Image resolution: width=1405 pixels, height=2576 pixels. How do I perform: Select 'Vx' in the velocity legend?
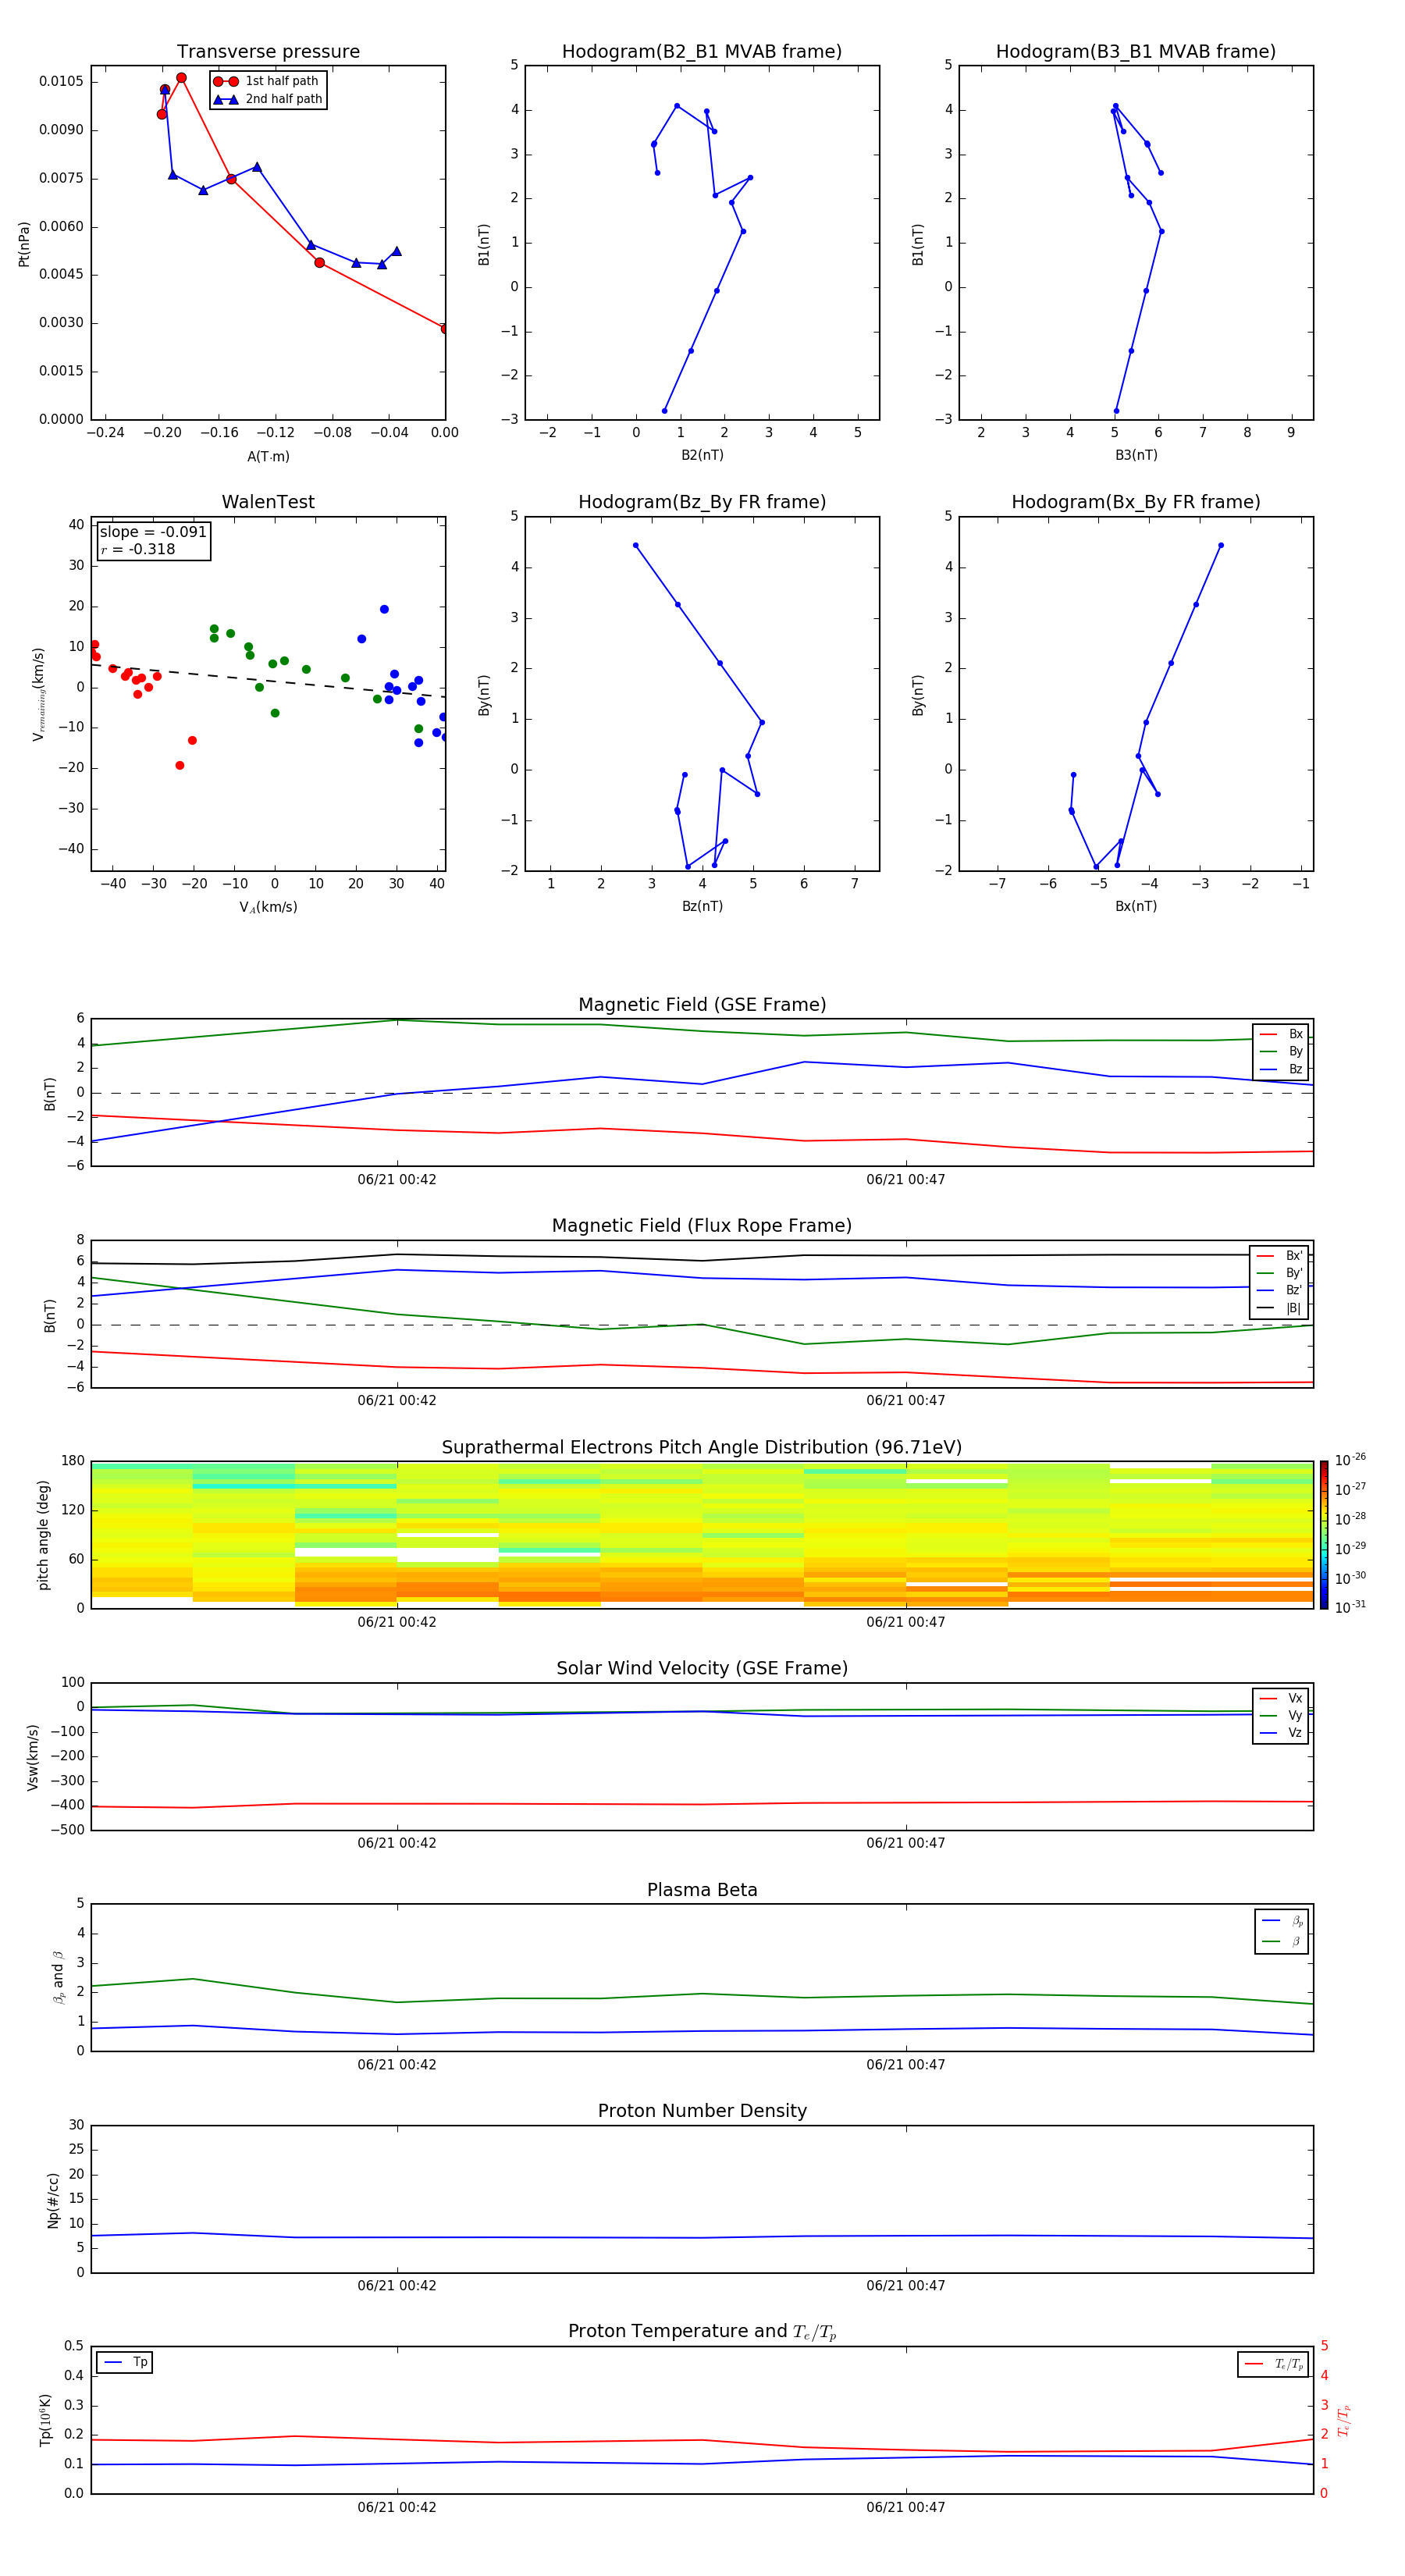click(1281, 1698)
